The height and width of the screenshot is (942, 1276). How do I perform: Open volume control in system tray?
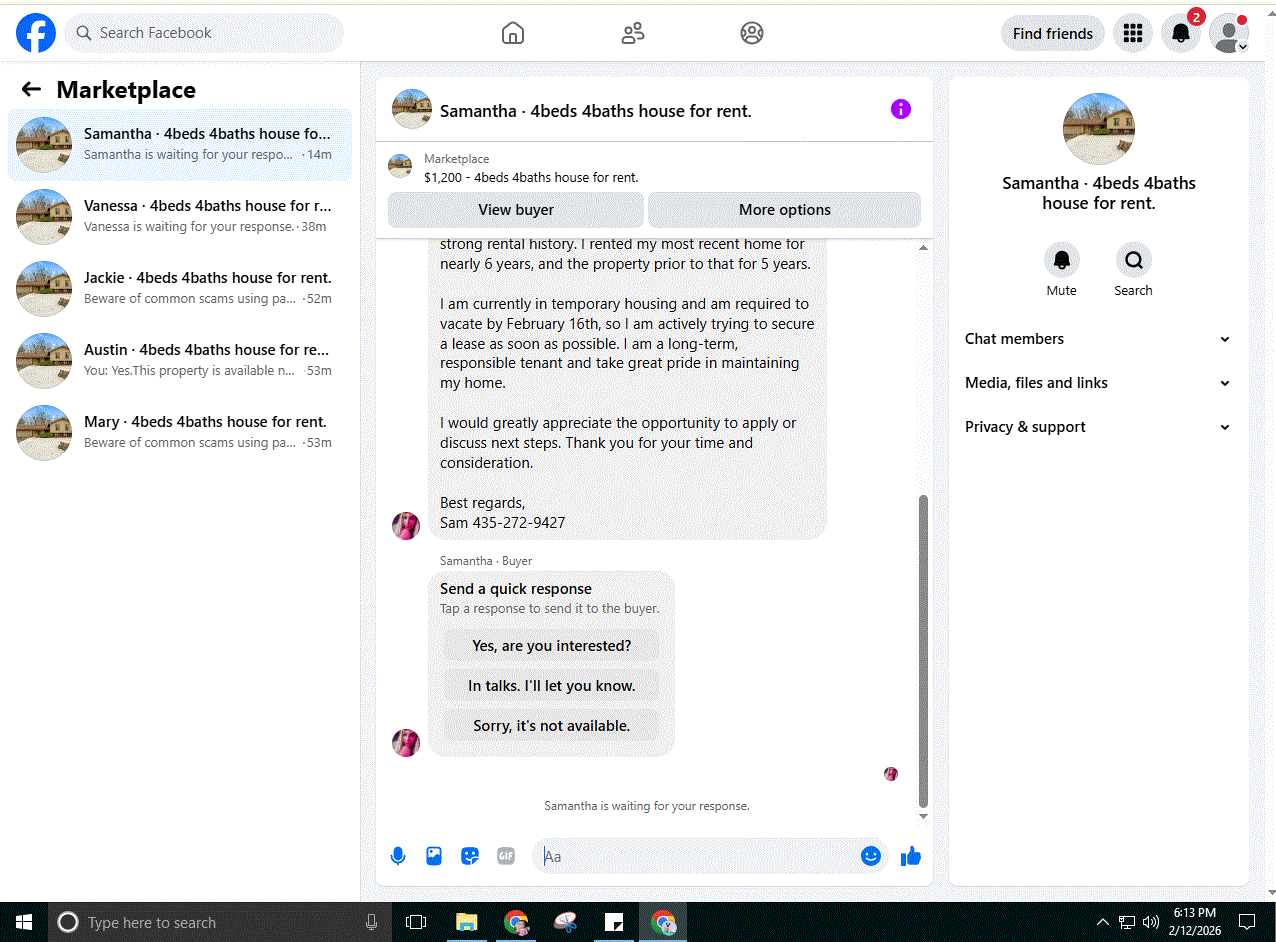pos(1150,922)
